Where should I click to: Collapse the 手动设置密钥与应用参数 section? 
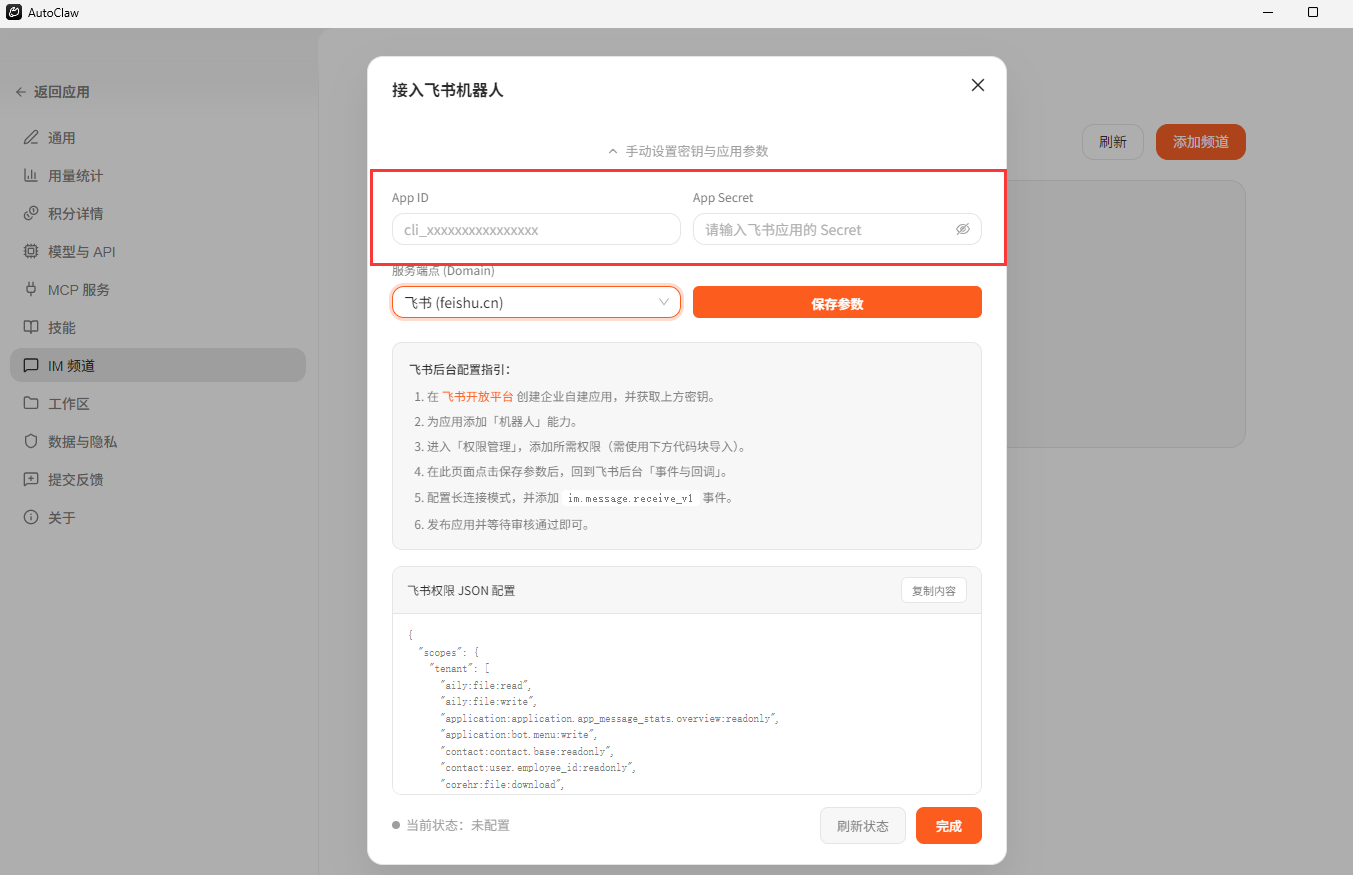[x=688, y=151]
